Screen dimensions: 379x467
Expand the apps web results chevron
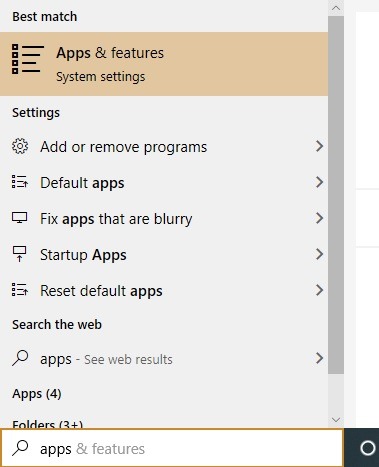[319, 358]
